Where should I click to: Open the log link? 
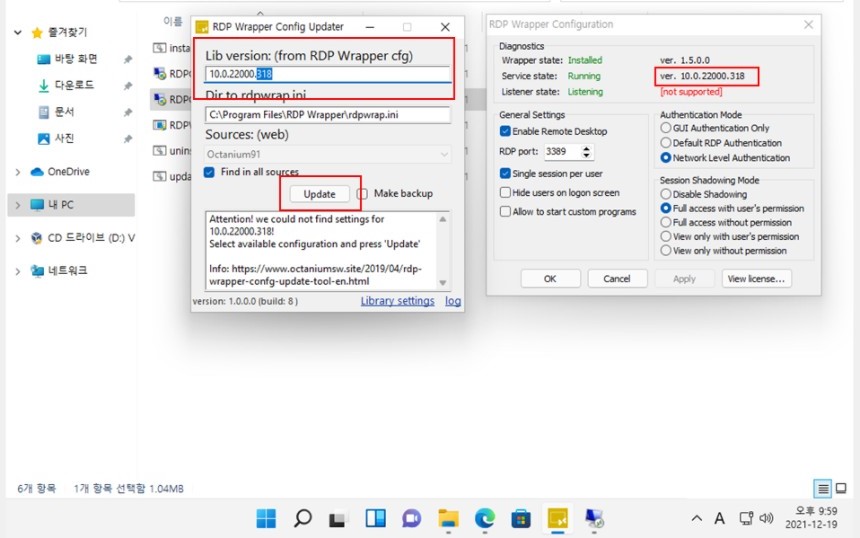point(452,301)
